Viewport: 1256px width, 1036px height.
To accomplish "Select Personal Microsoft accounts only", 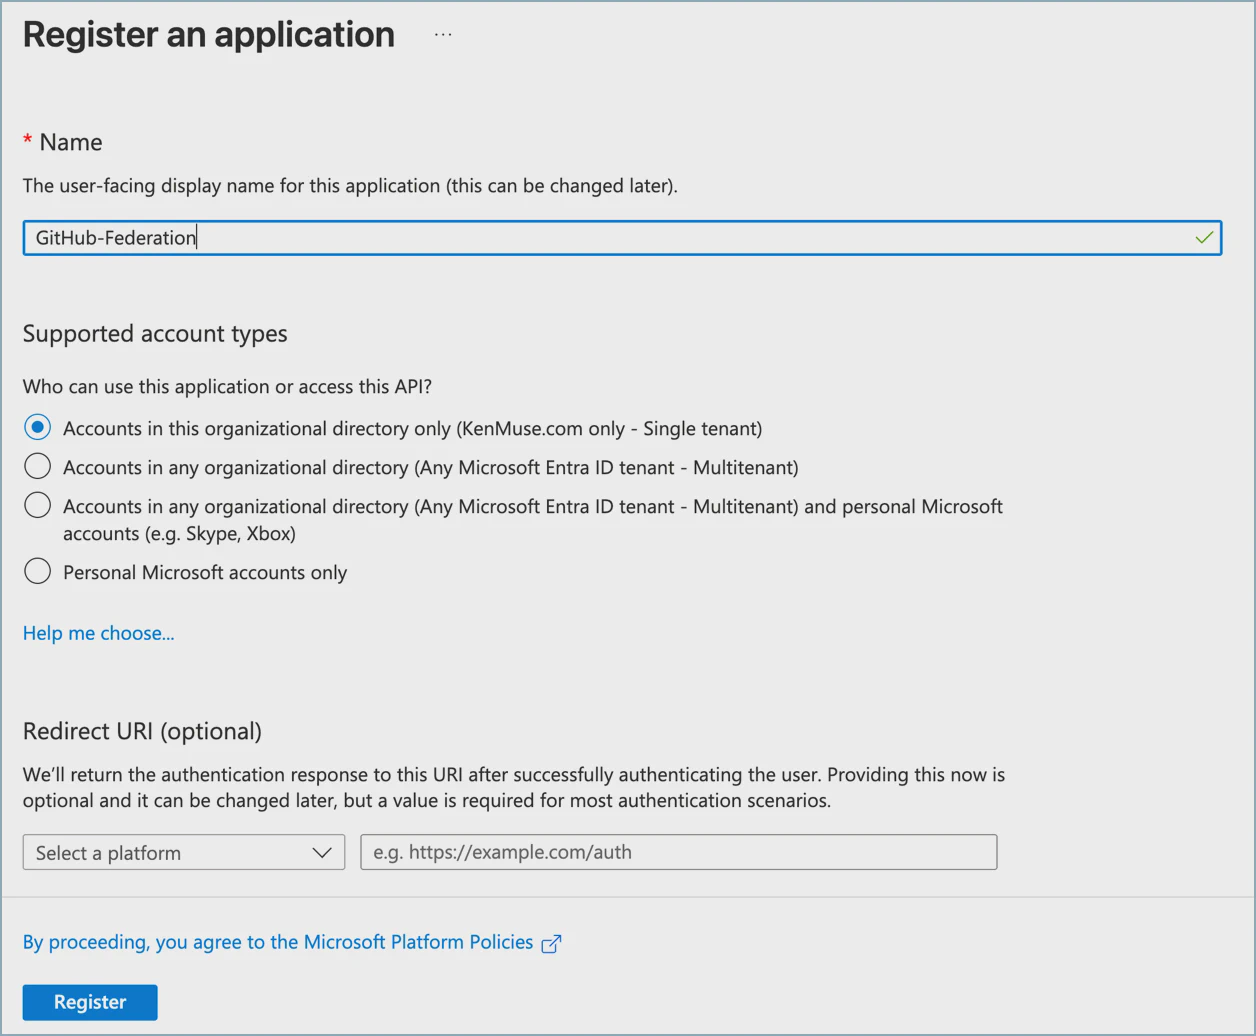I will (37, 571).
